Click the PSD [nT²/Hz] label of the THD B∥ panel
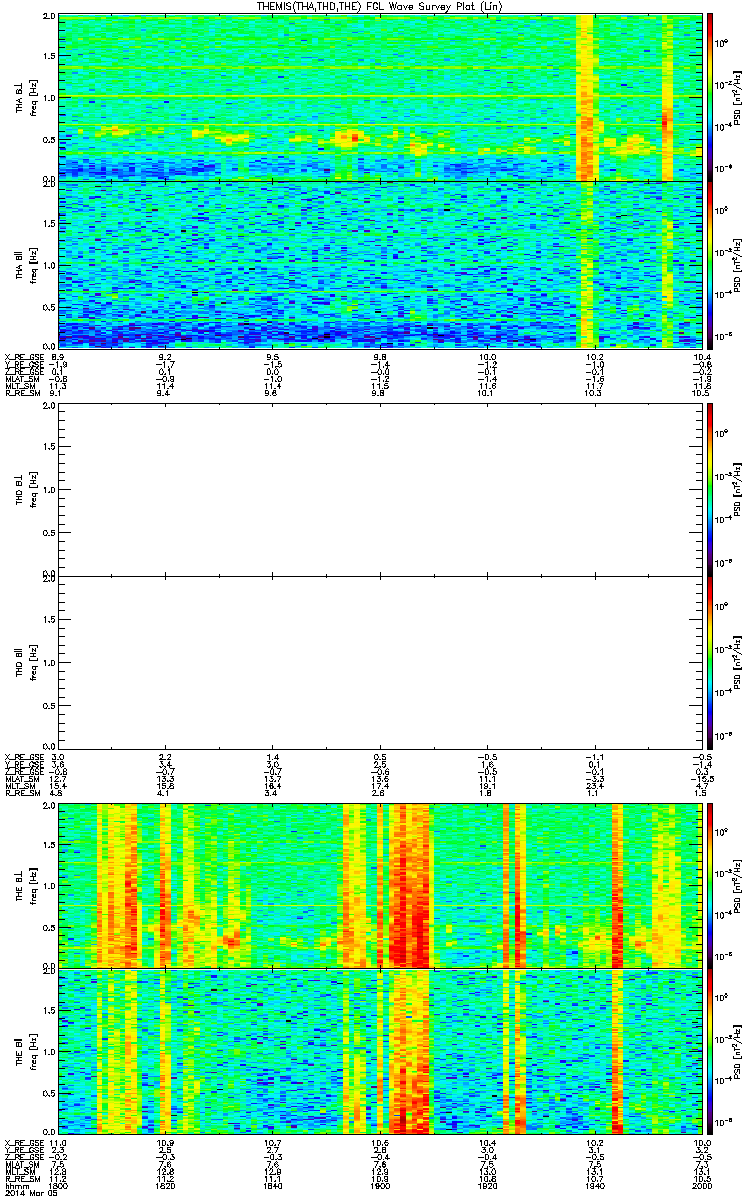The height and width of the screenshot is (1200, 750). click(736, 661)
